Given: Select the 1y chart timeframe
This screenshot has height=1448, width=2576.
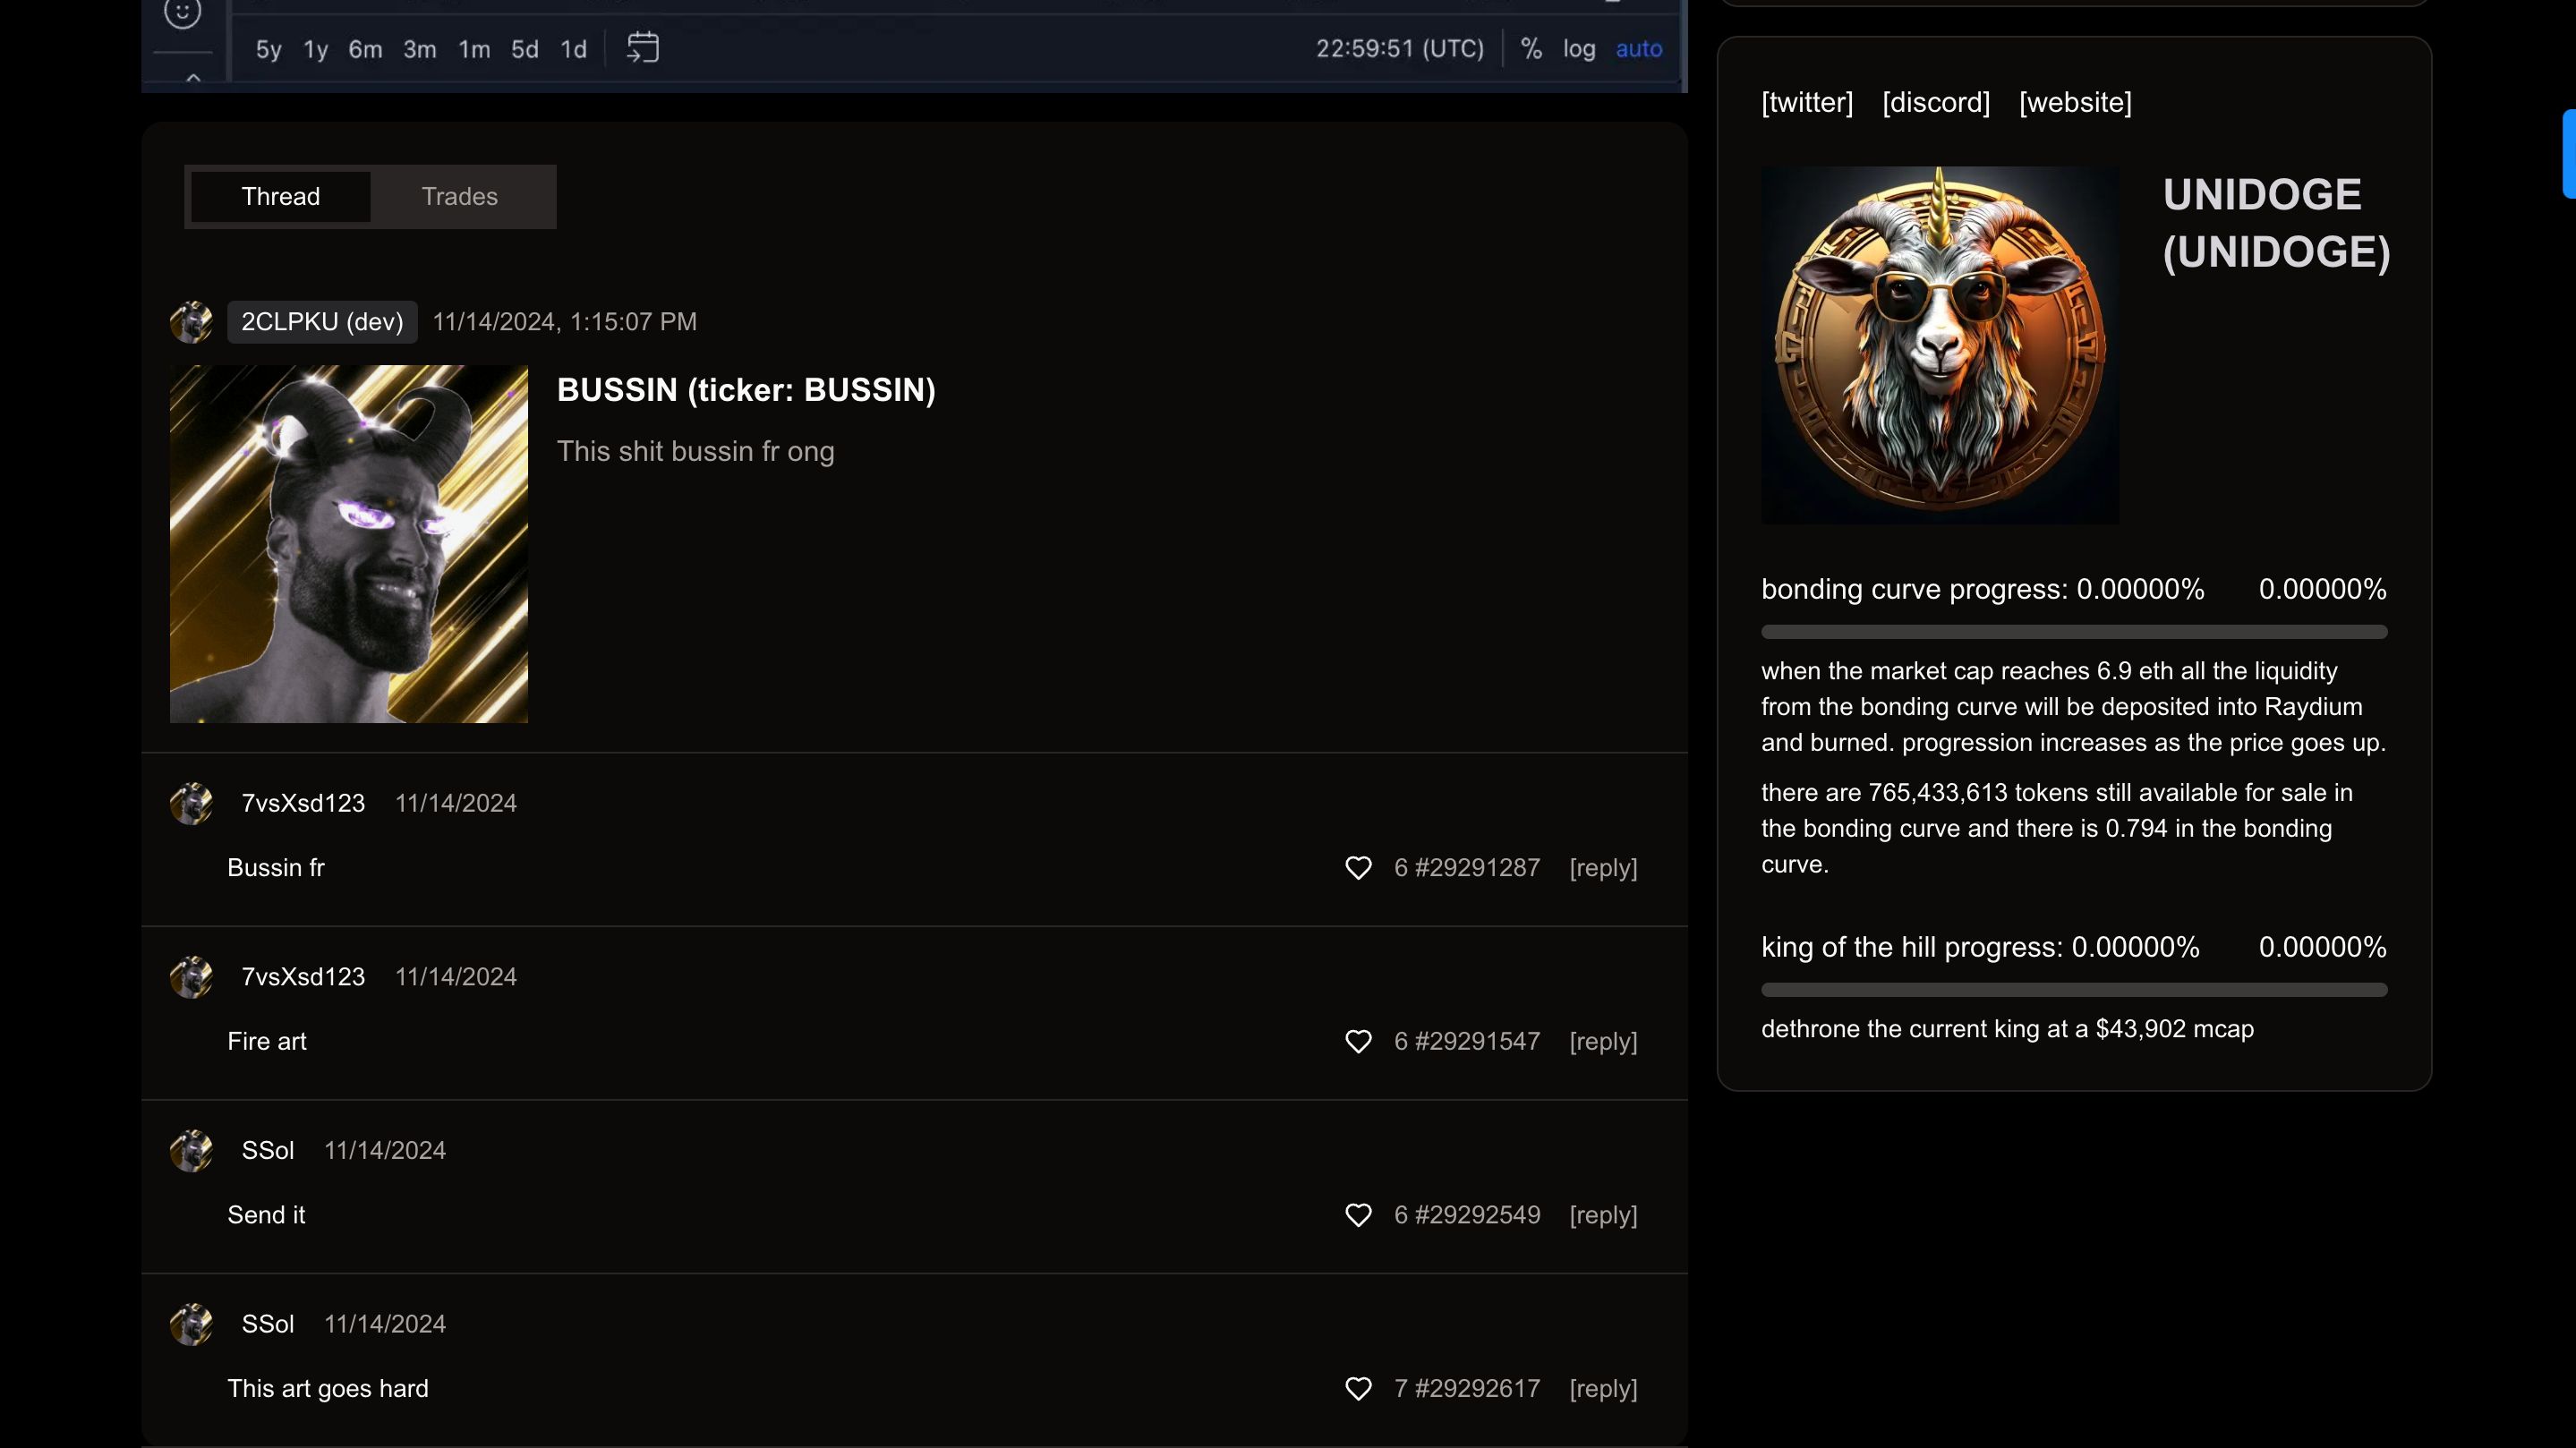Looking at the screenshot, I should coord(313,47).
